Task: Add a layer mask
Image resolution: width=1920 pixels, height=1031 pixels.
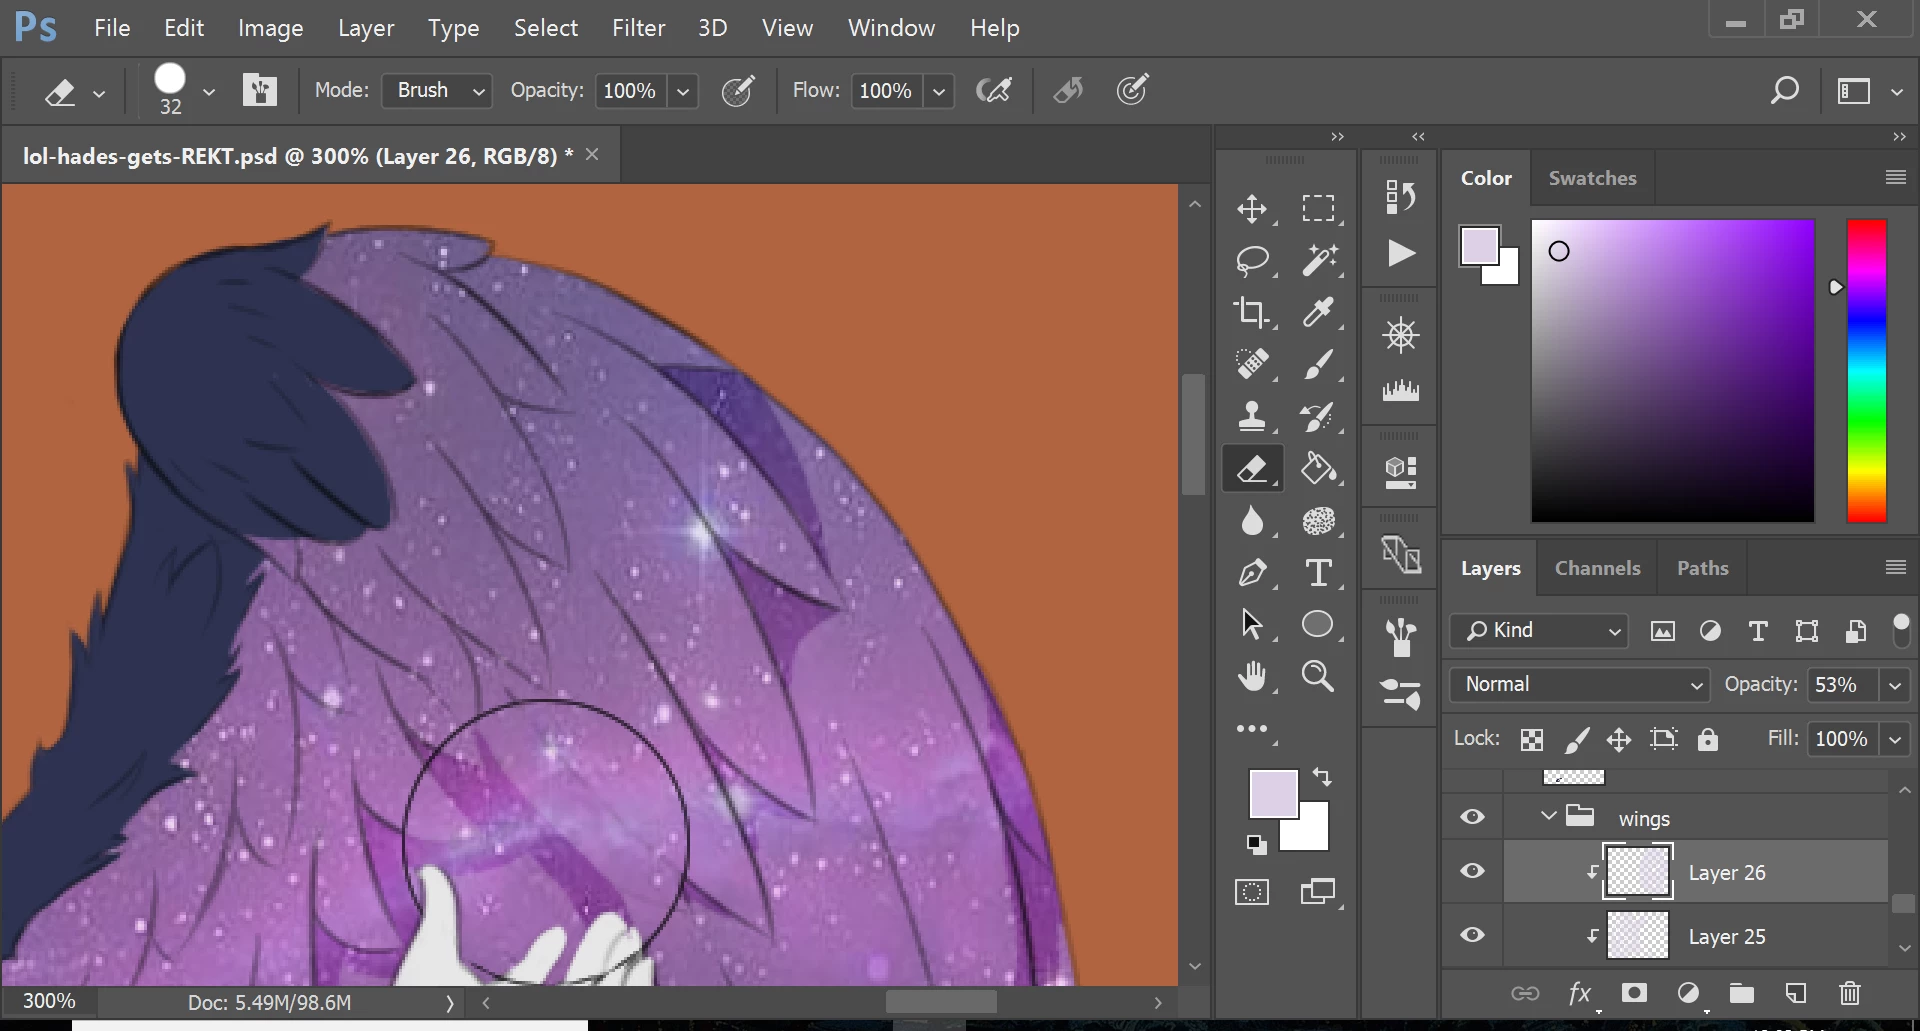Action: (1634, 993)
